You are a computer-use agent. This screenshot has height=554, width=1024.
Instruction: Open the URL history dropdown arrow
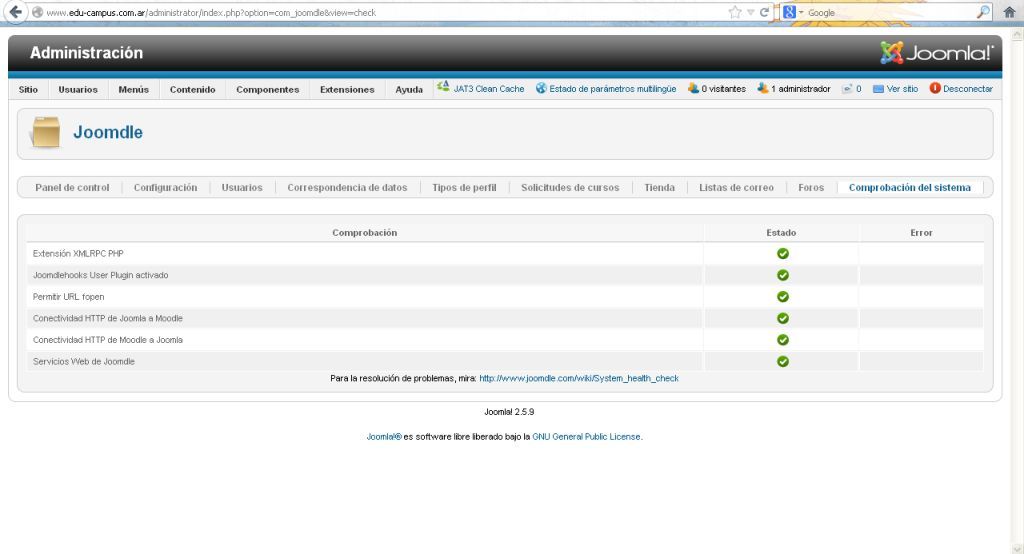coord(752,12)
